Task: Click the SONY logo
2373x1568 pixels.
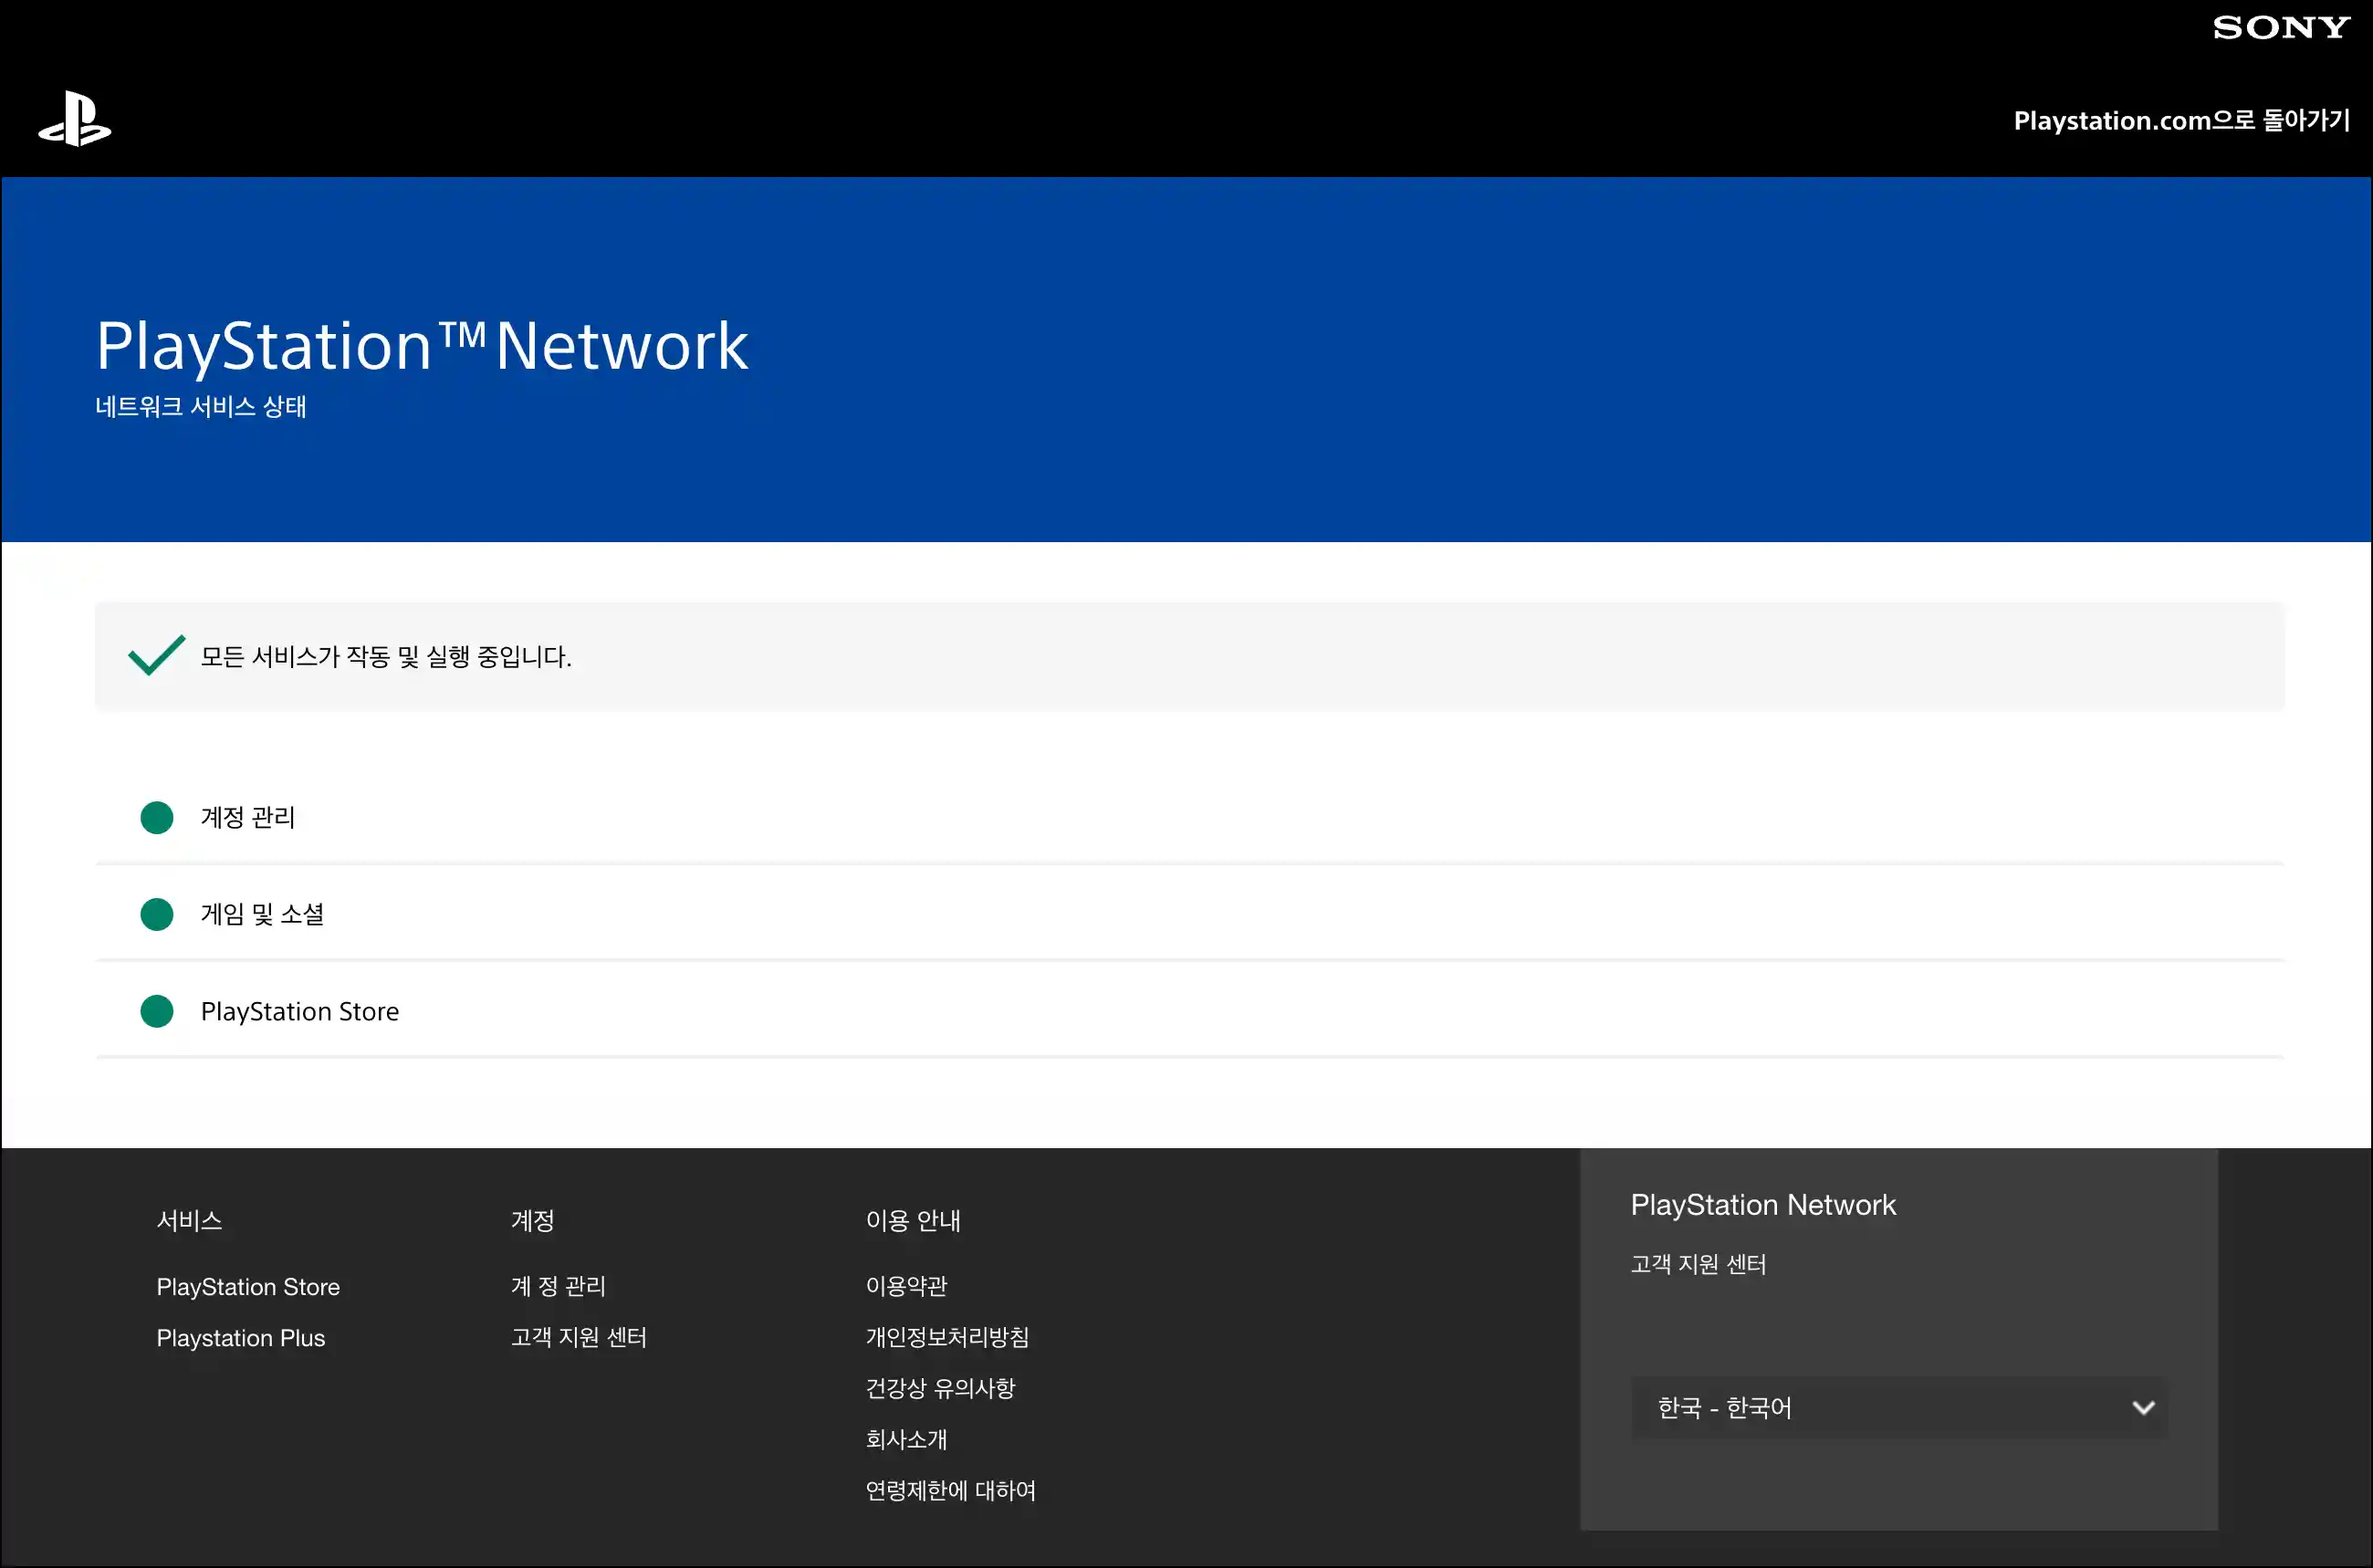Action: [x=2281, y=27]
